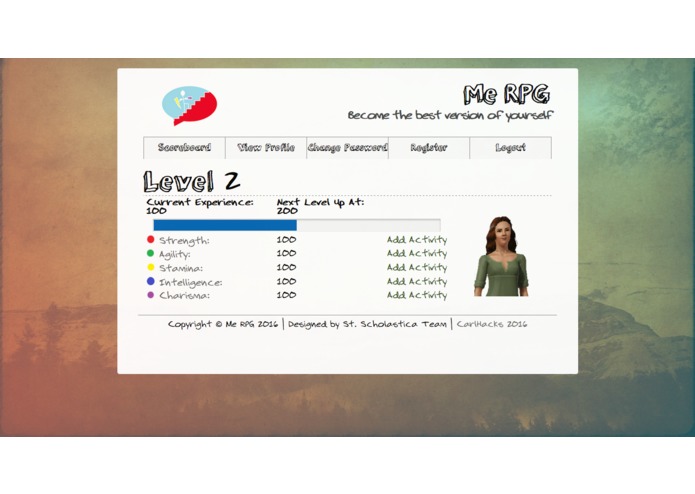Click the Strength stat label
695x494 pixels.
pyautogui.click(x=184, y=241)
